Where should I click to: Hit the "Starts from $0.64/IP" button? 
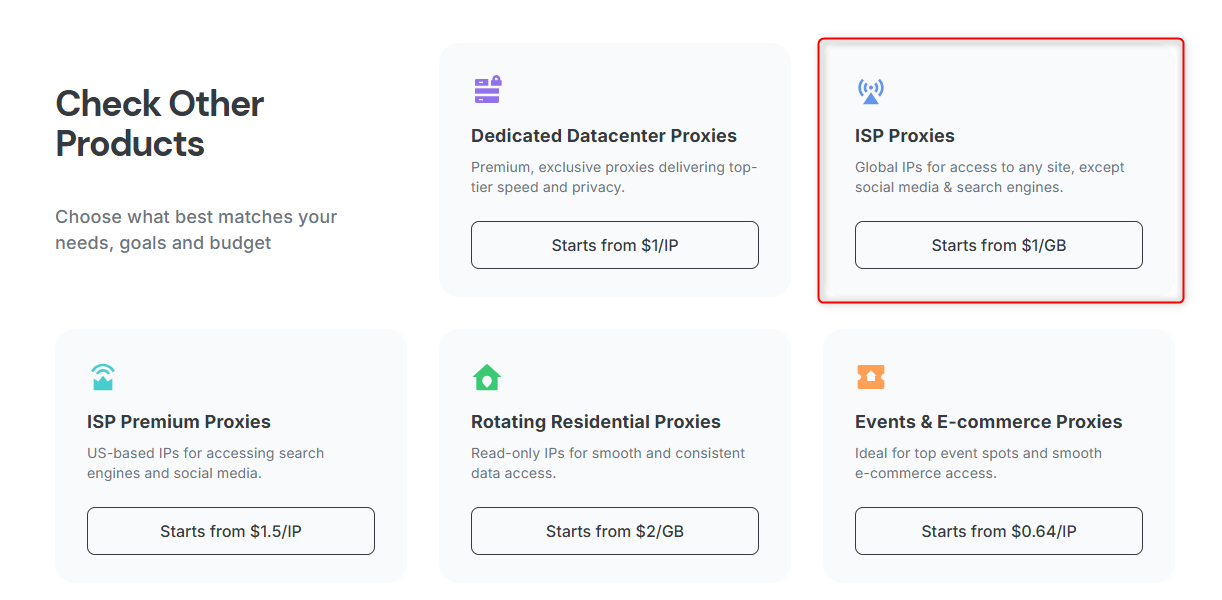click(999, 531)
